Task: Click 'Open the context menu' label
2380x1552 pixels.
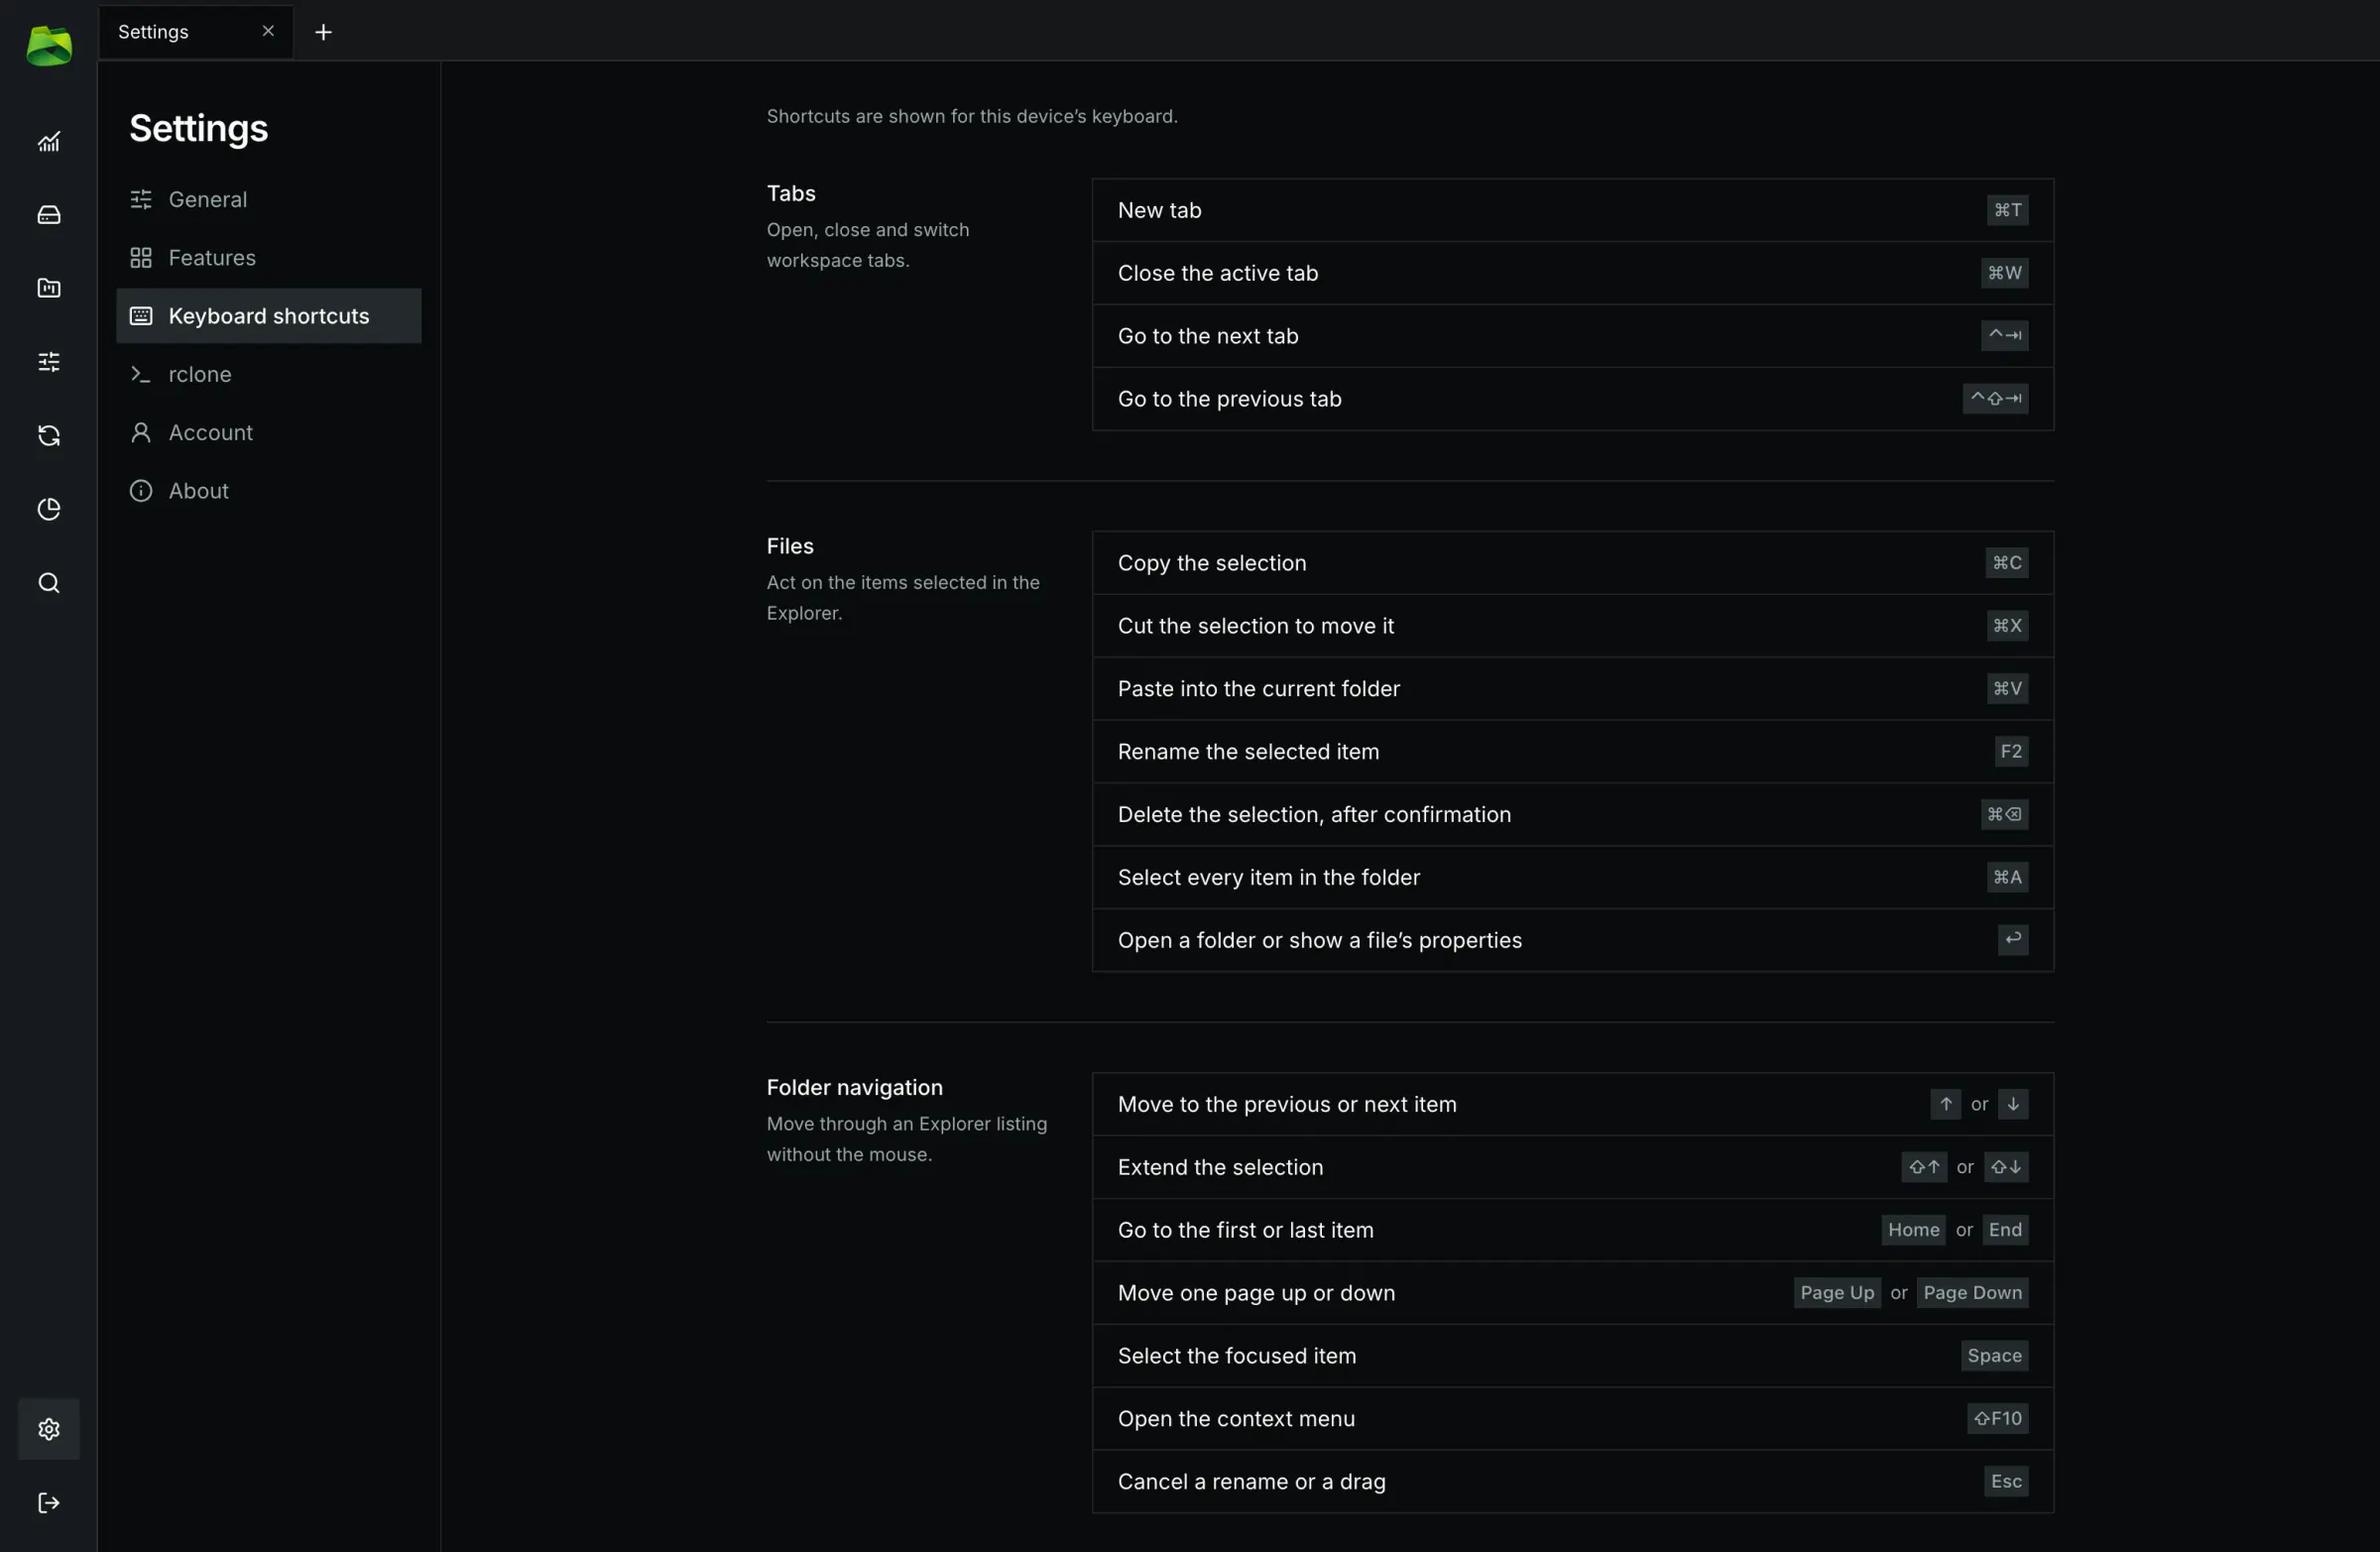Action: [x=1236, y=1419]
